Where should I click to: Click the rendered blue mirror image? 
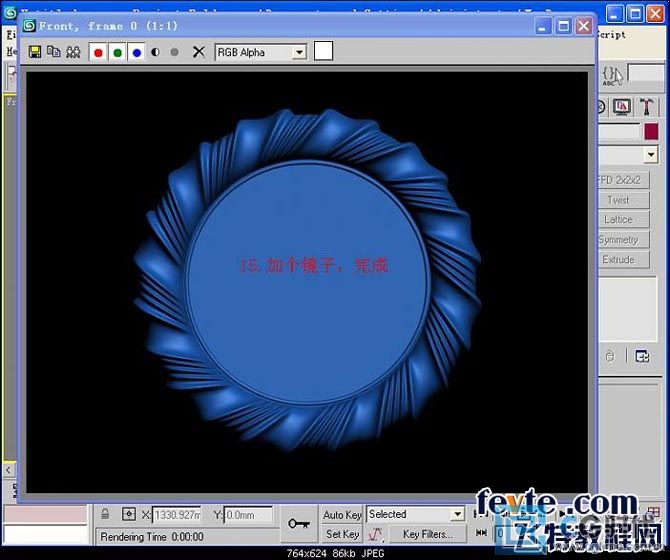pos(307,280)
